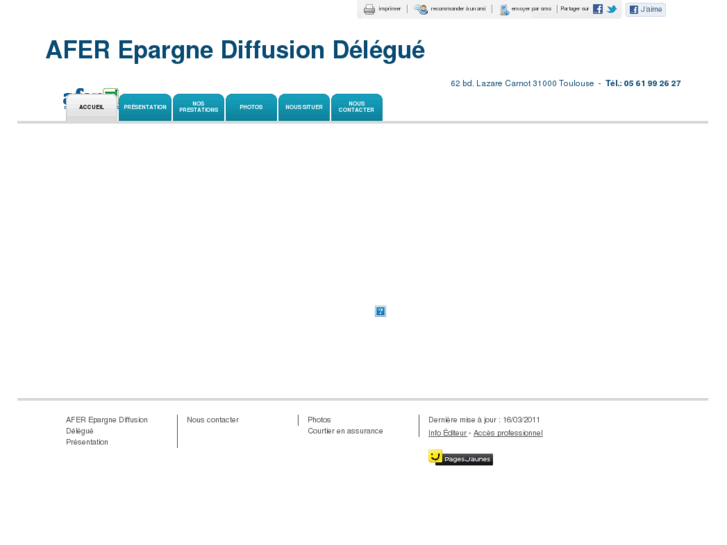Viewport: 727px width, 545px height.
Task: Click the Facebook J'aime button
Action: click(645, 9)
